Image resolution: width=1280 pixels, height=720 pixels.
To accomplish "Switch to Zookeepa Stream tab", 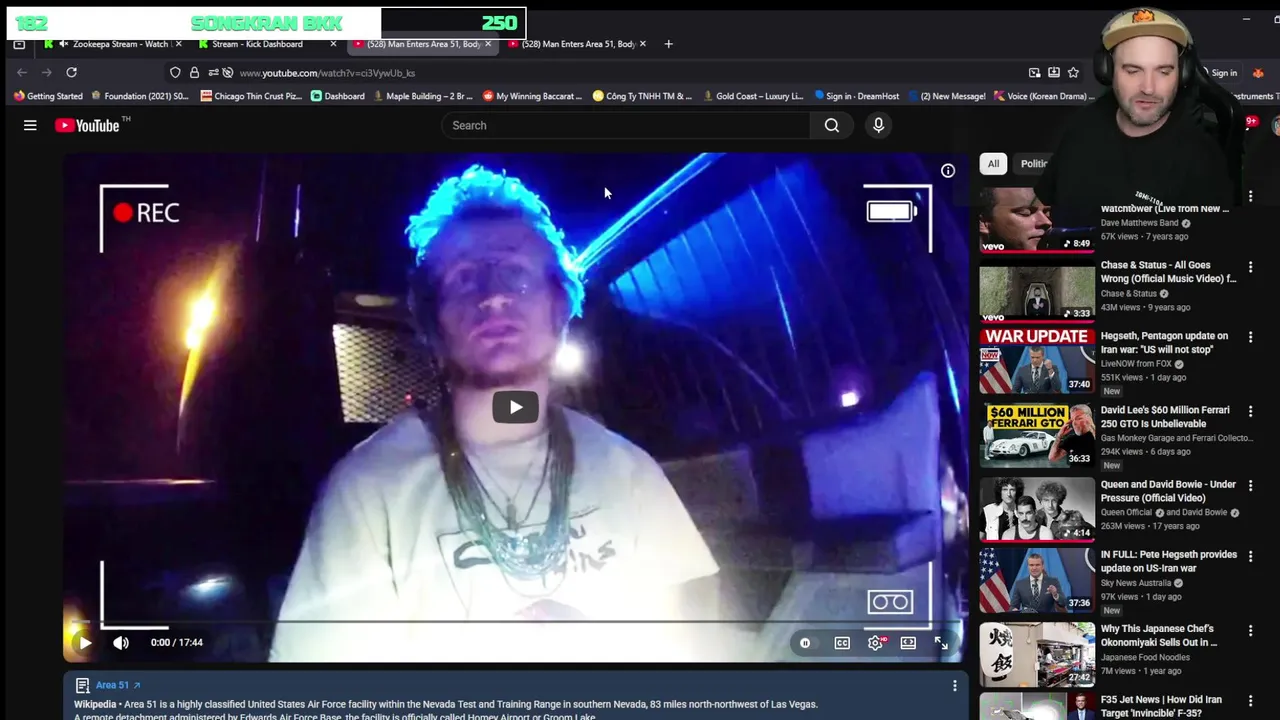I will pyautogui.click(x=113, y=44).
